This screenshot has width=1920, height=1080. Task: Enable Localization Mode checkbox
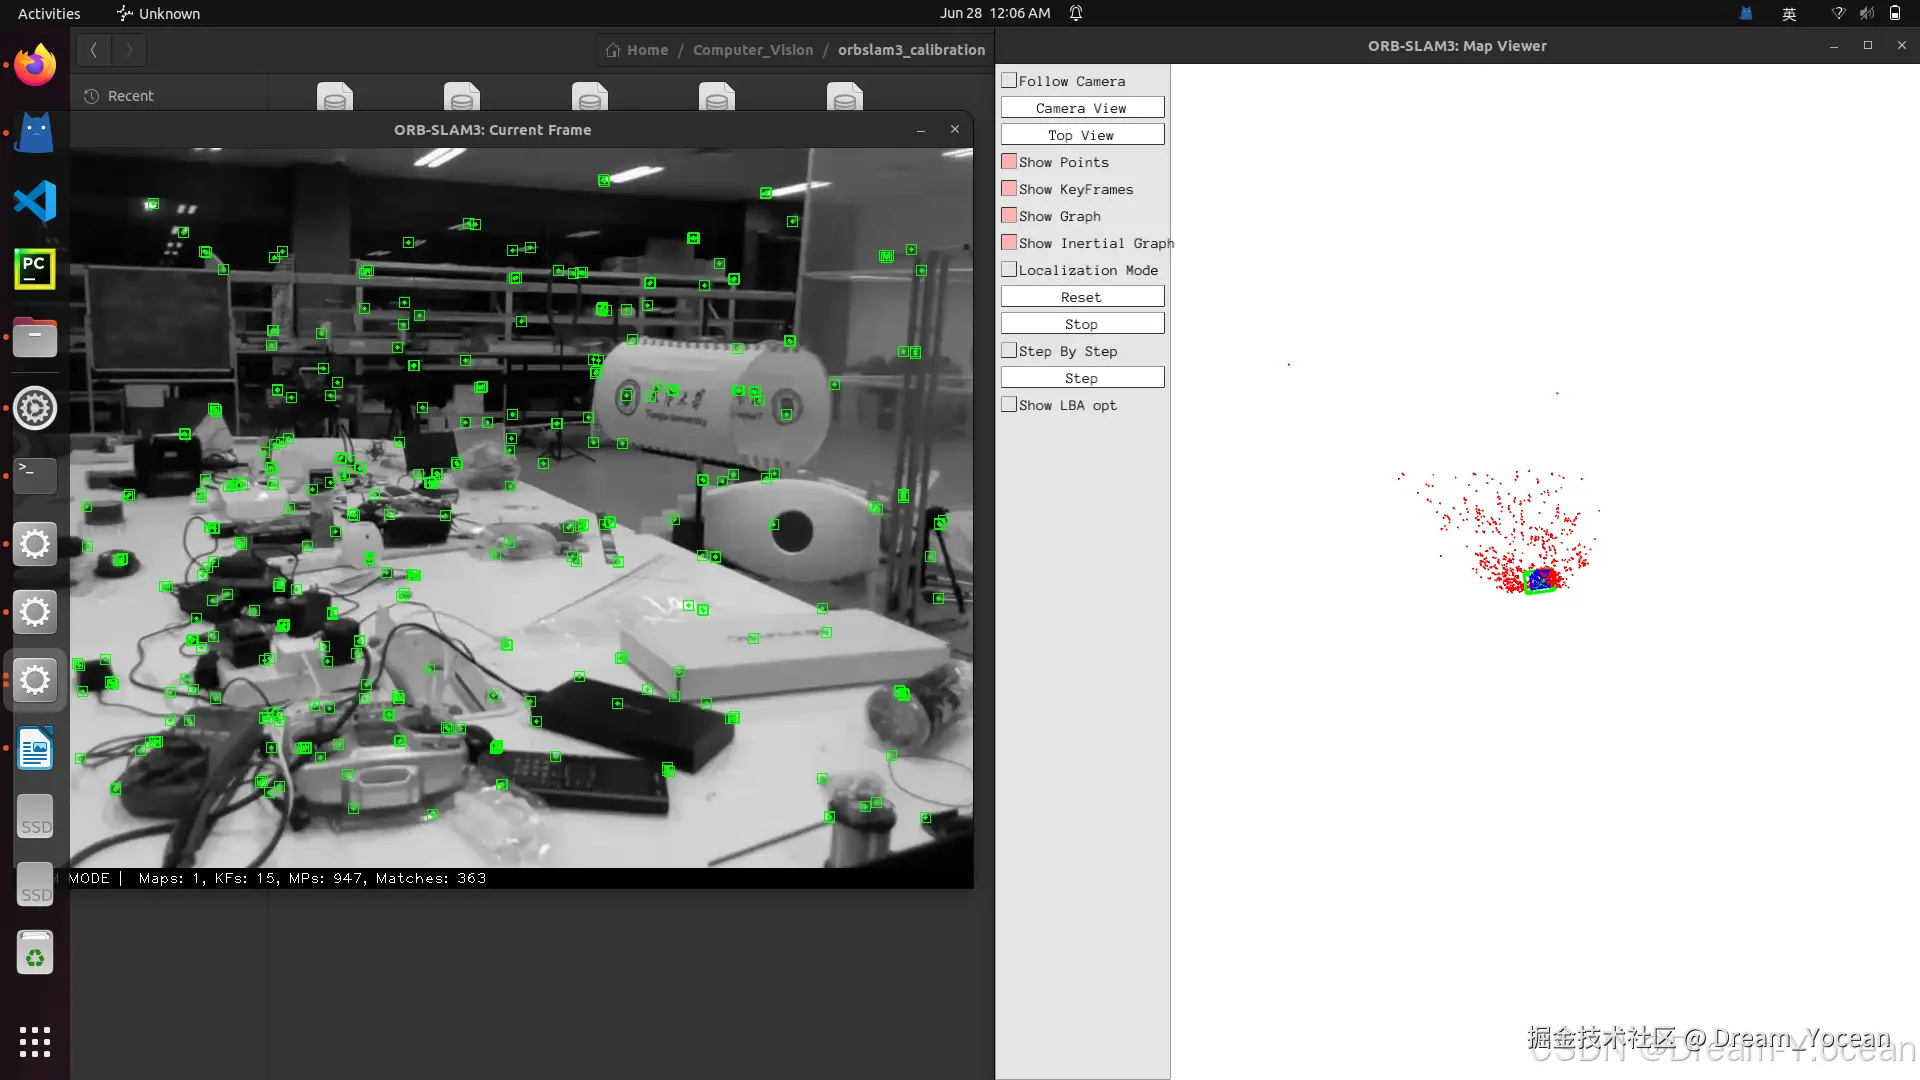click(1010, 270)
